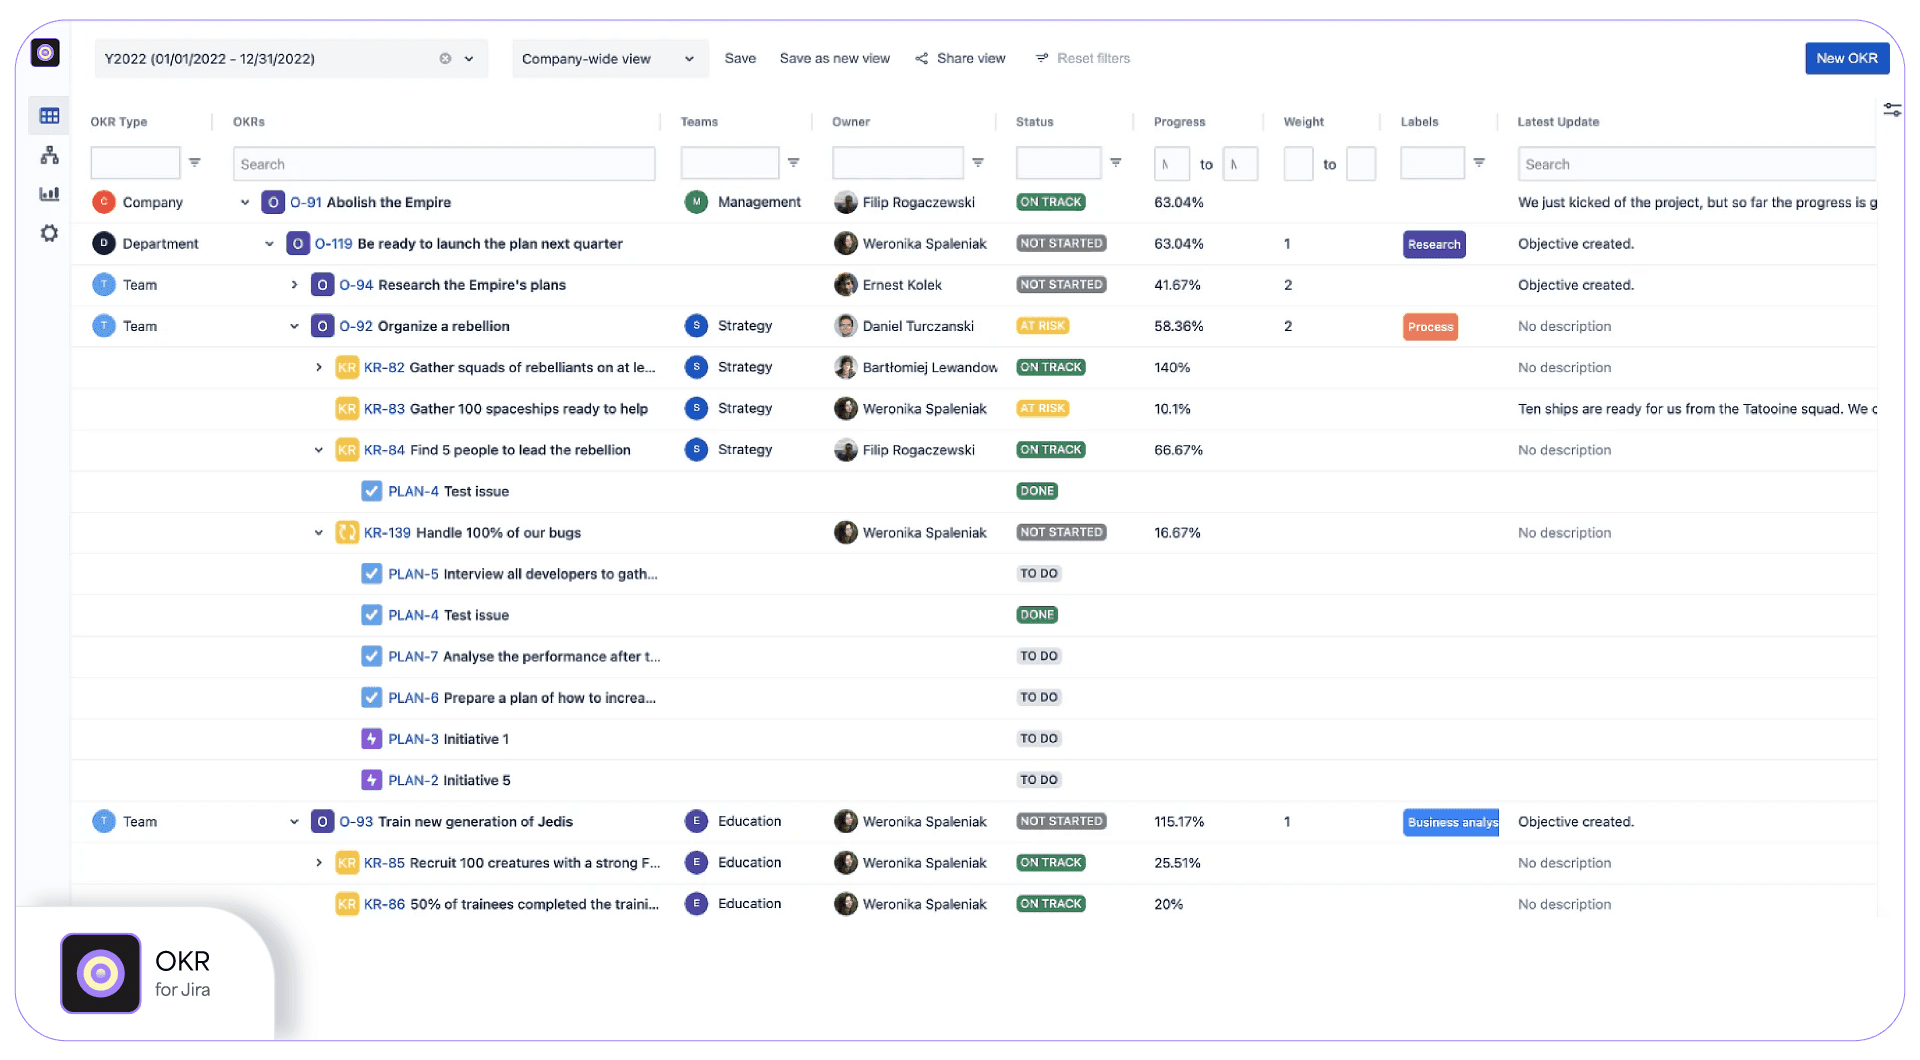Click the Save view button
The width and height of the screenshot is (1920, 1060).
[x=740, y=58]
